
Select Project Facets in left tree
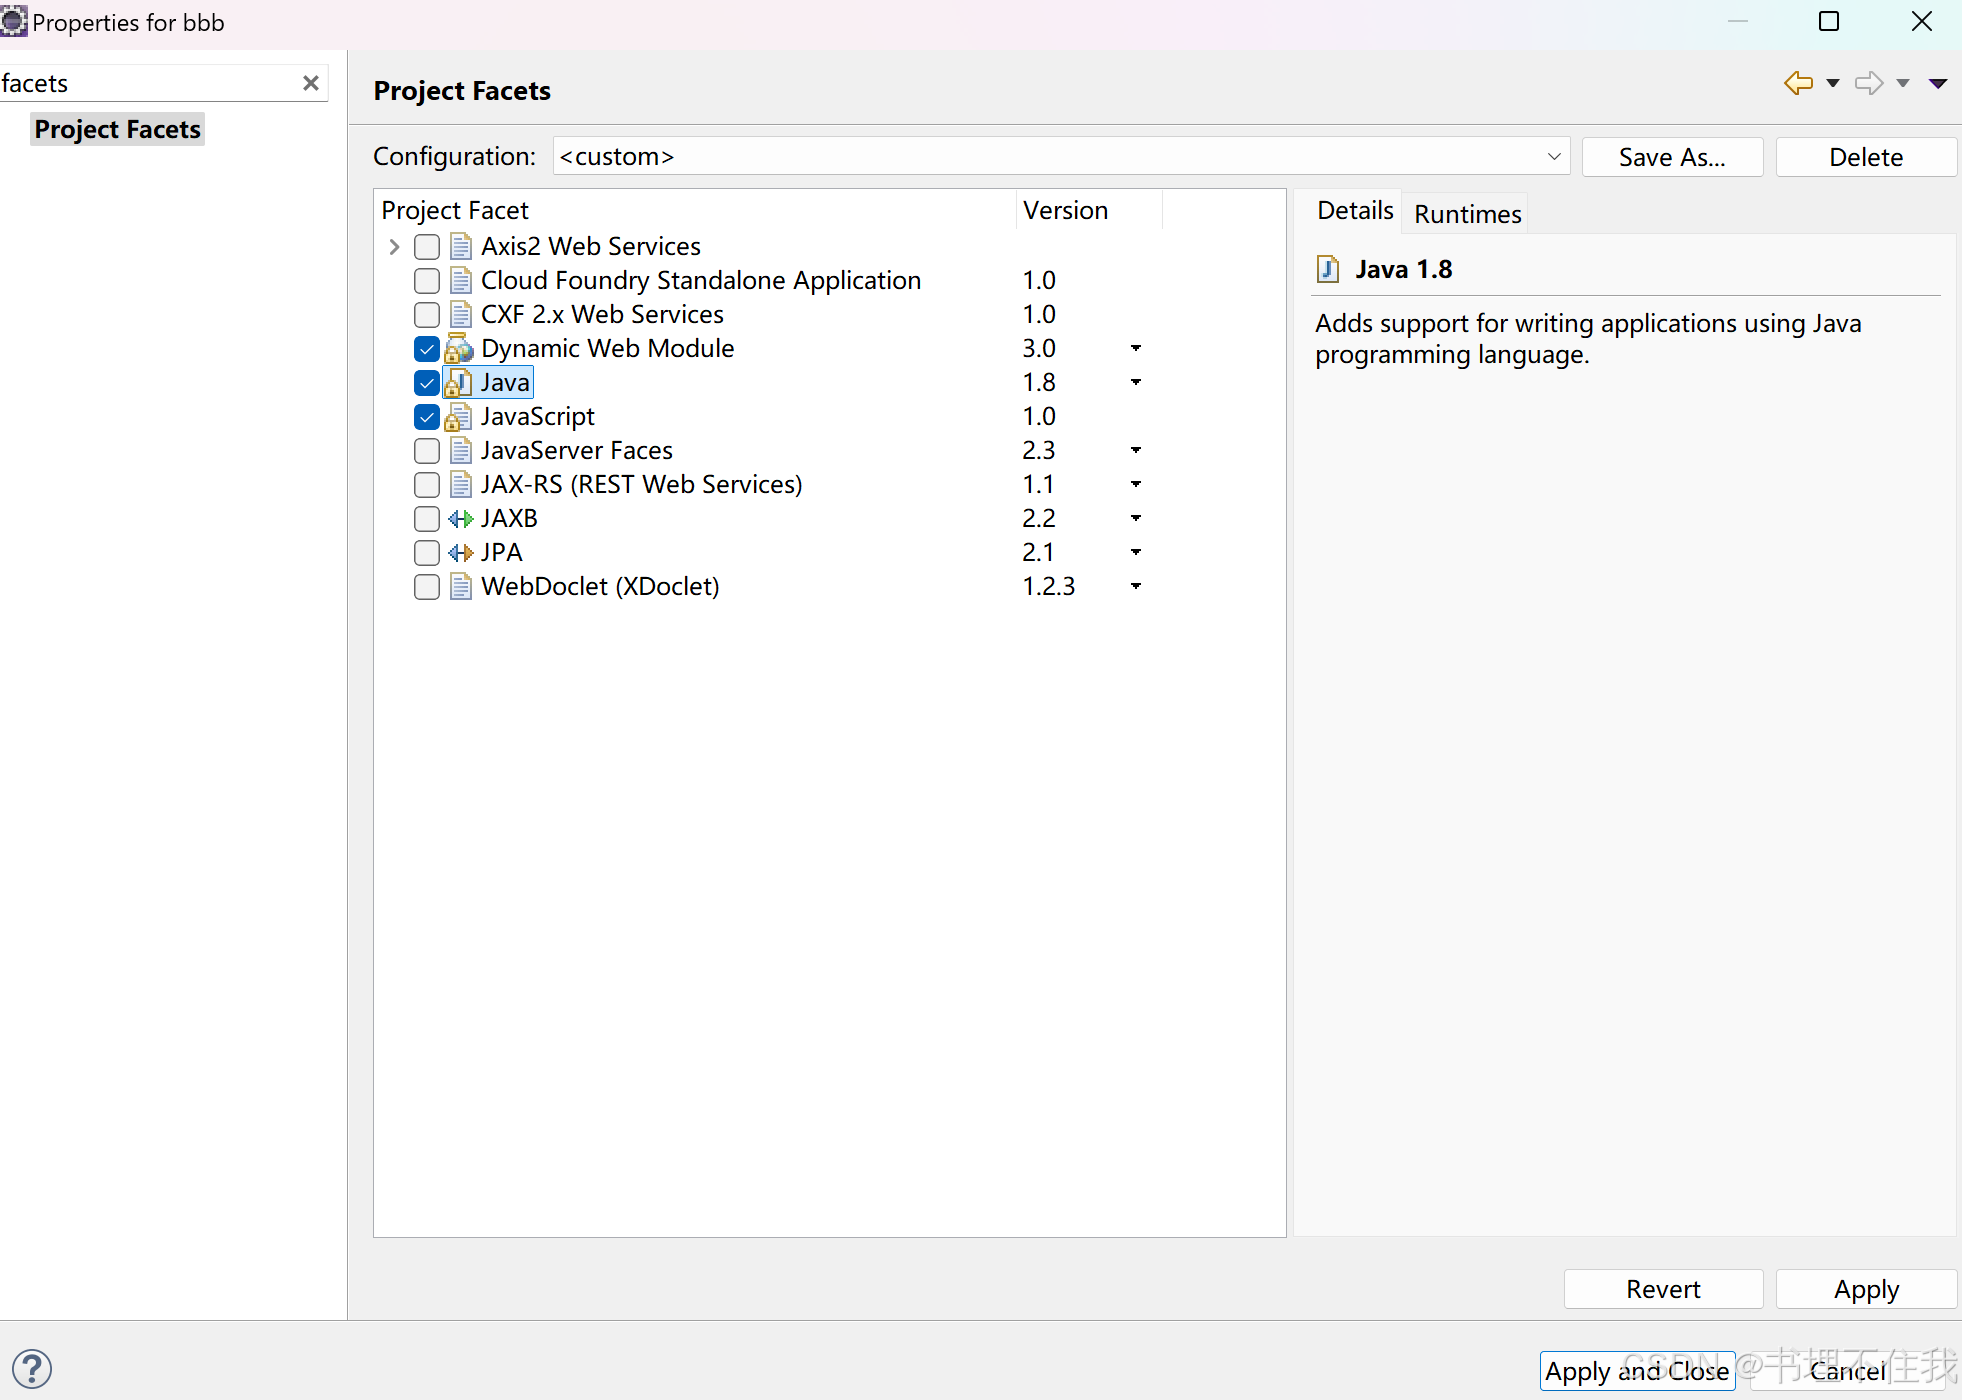click(x=118, y=130)
